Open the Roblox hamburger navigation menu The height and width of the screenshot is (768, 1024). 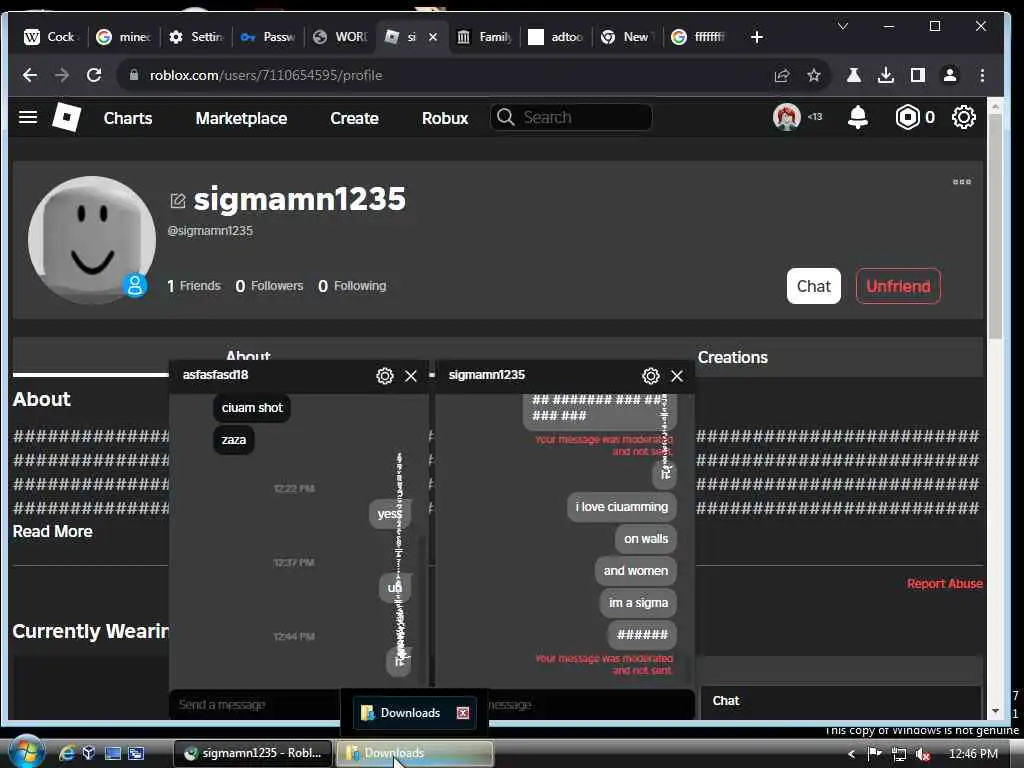[x=27, y=118]
